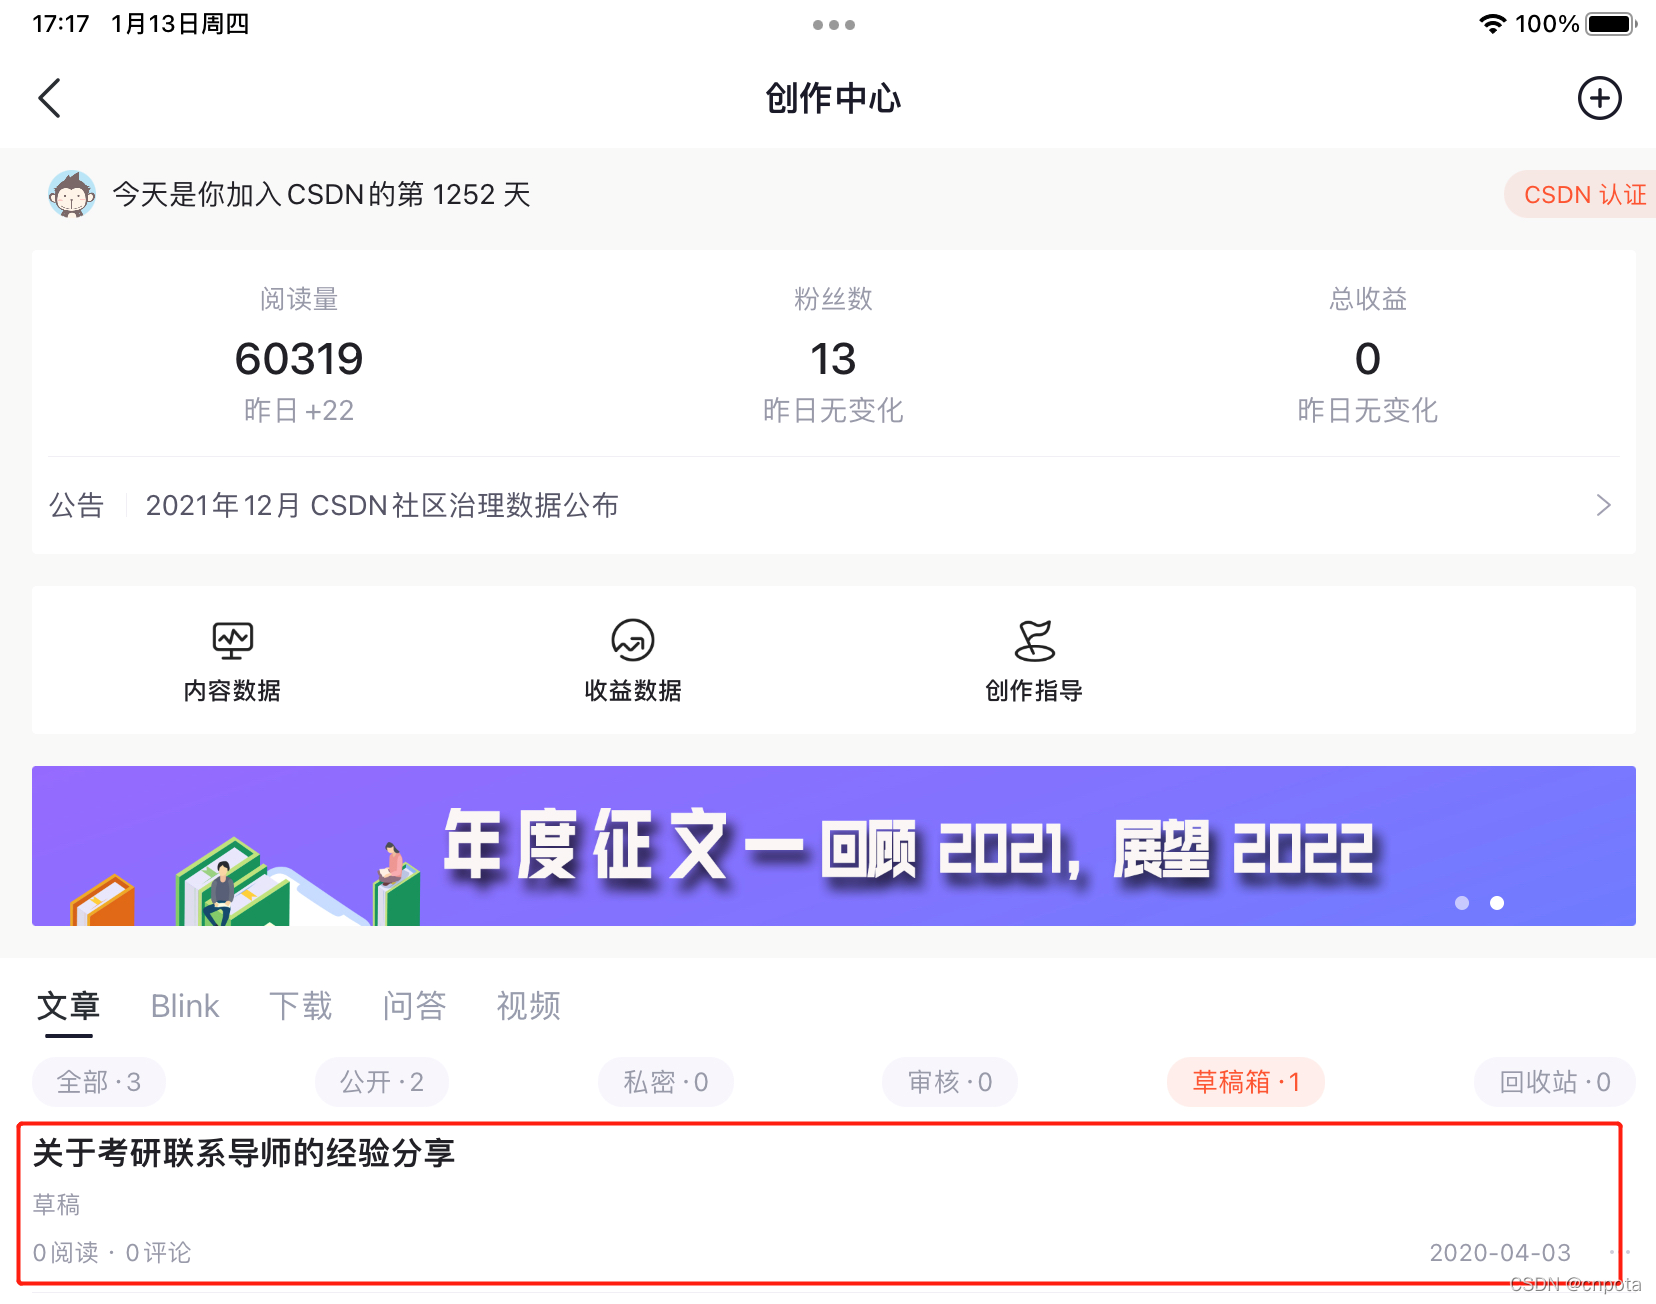This screenshot has height=1304, width=1656.
Task: Switch to the 下载 tab
Action: tap(300, 1006)
